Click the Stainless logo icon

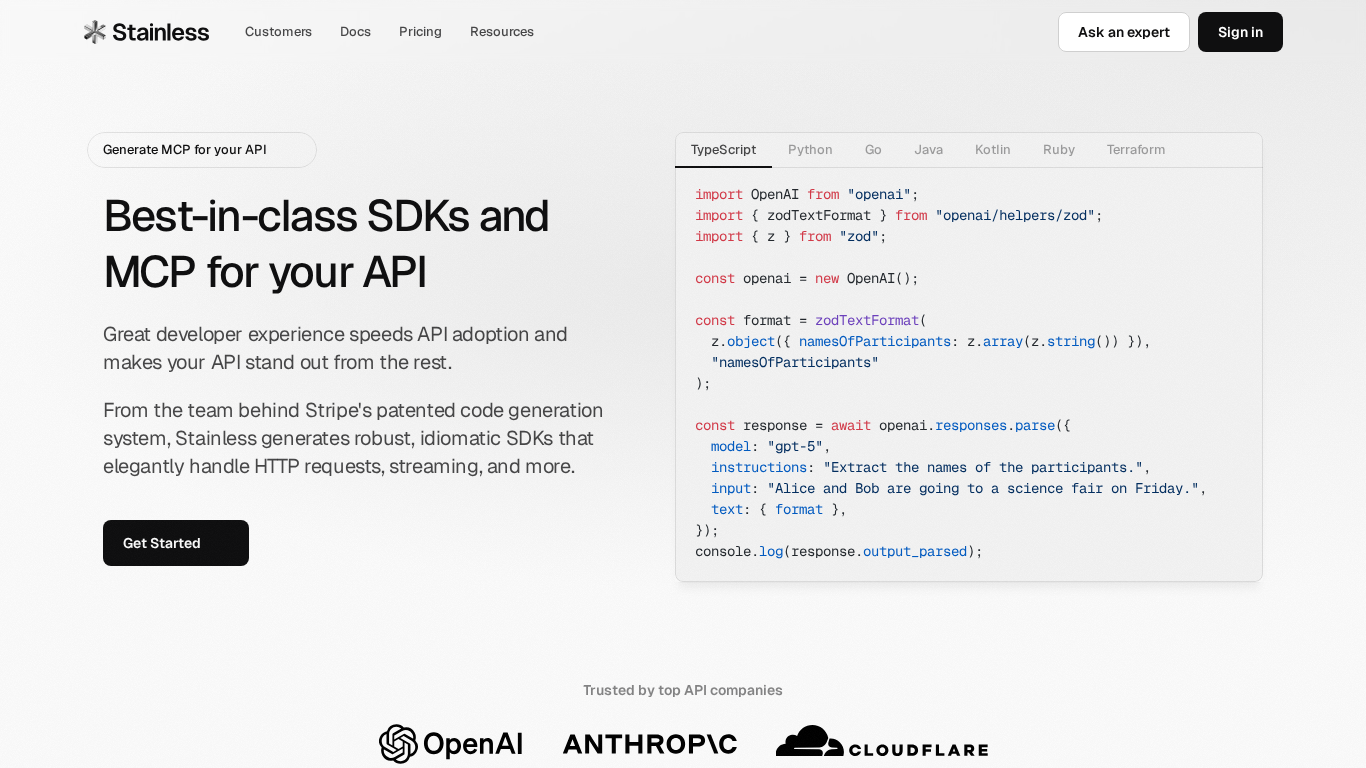point(95,32)
